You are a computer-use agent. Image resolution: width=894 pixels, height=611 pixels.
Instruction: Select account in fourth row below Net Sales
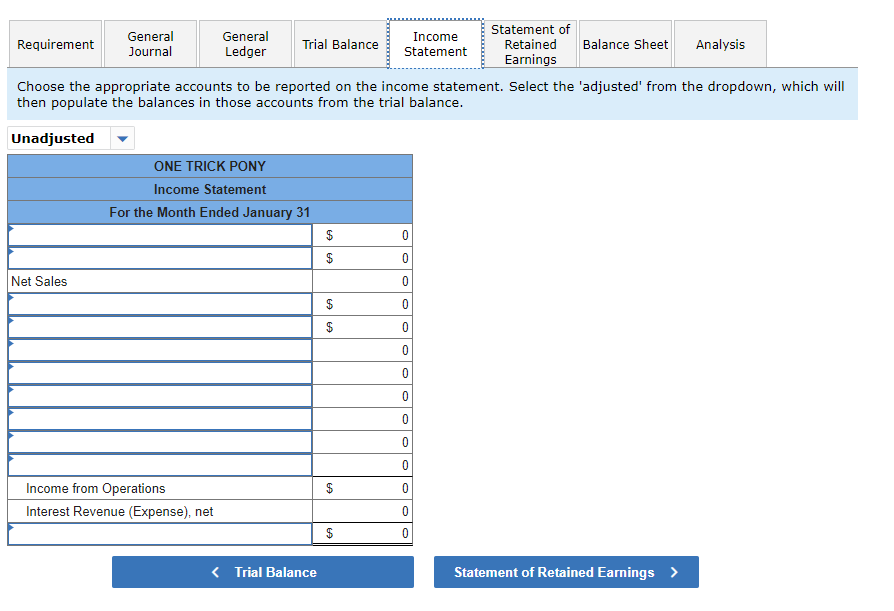pos(160,373)
